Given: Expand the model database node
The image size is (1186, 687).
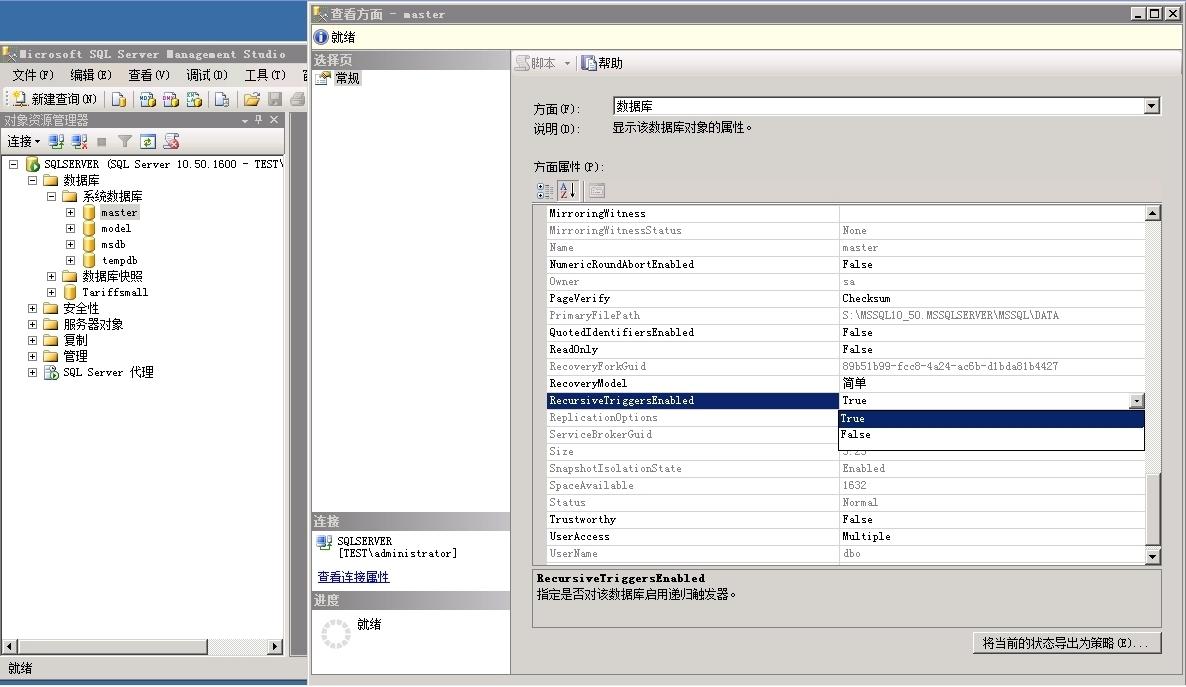Looking at the screenshot, I should pyautogui.click(x=70, y=228).
